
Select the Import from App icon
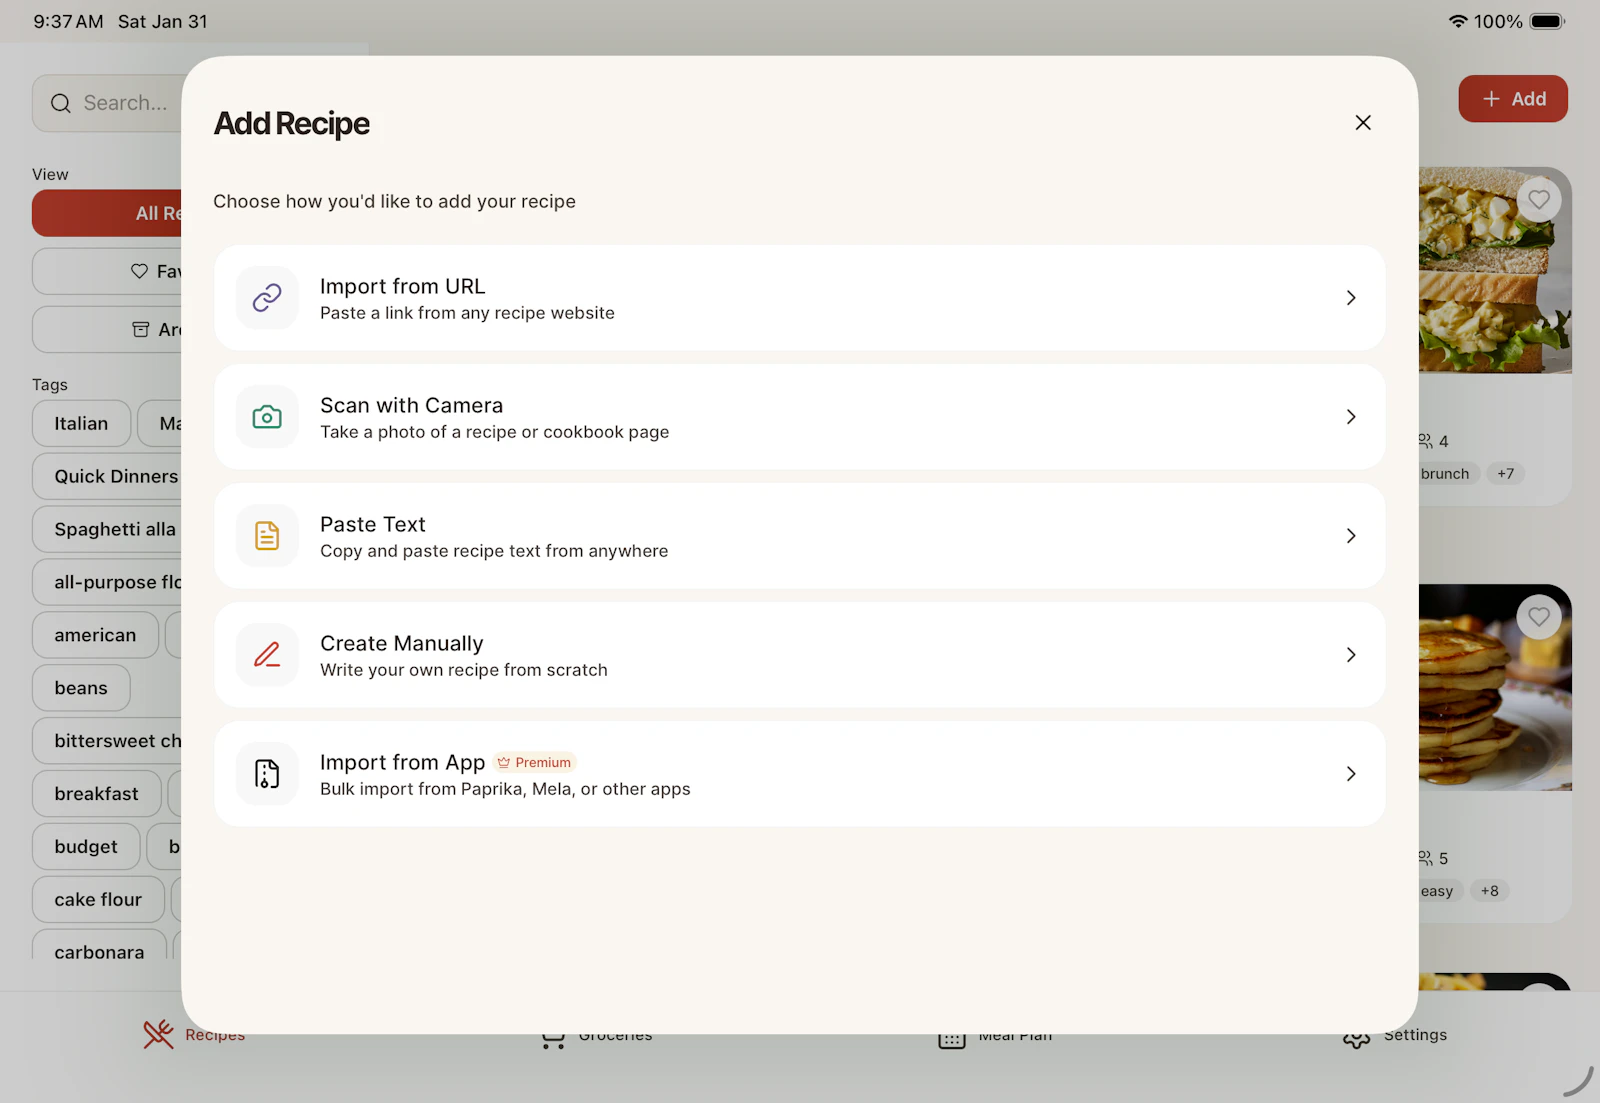(x=266, y=773)
